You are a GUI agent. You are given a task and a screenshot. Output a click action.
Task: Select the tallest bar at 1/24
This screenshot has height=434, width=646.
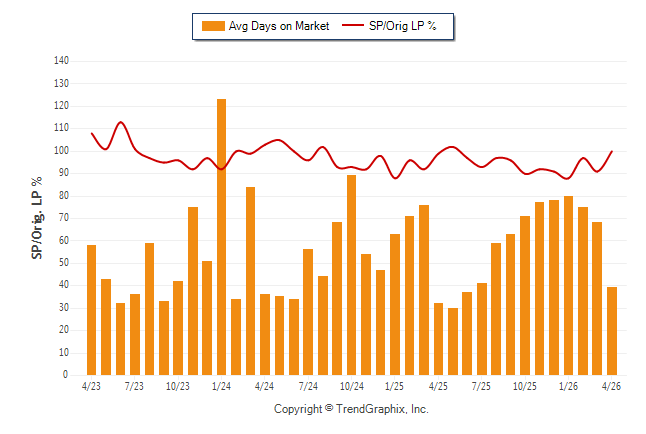point(221,237)
